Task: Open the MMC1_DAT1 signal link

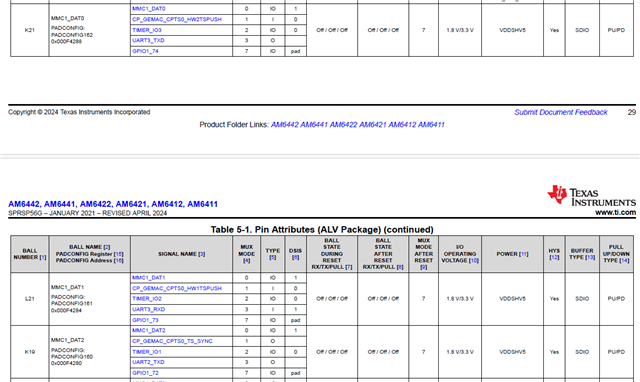Action: click(149, 278)
